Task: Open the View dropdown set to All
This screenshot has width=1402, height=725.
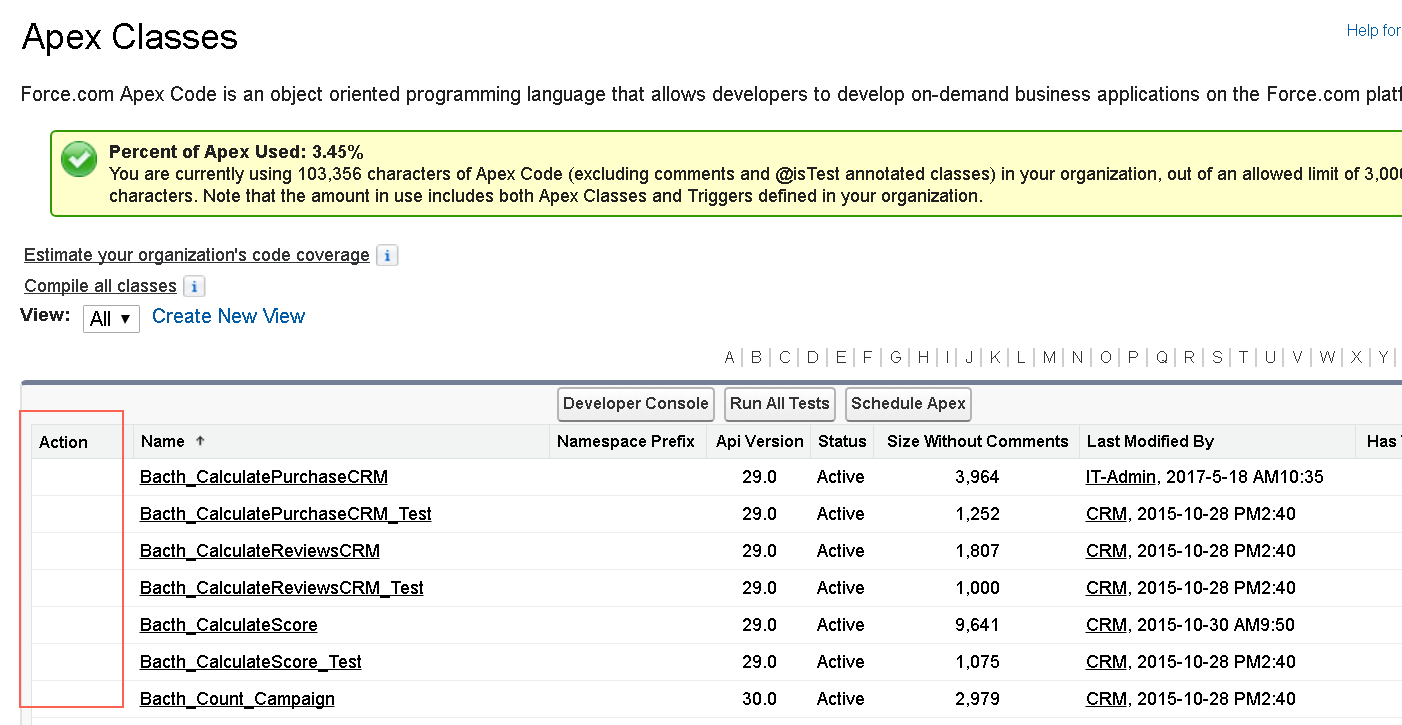Action: pyautogui.click(x=111, y=319)
